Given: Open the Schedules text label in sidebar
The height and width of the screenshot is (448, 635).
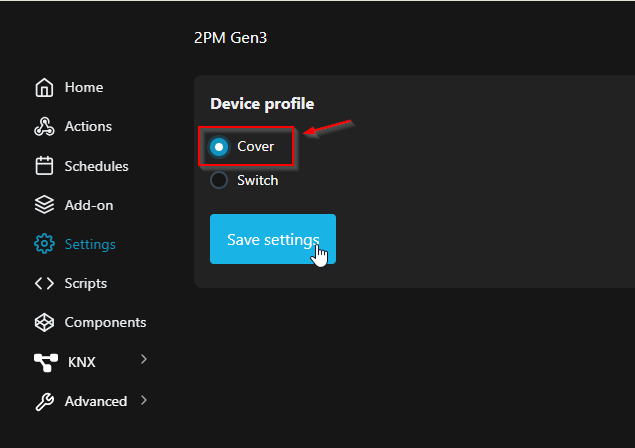Looking at the screenshot, I should click(96, 166).
